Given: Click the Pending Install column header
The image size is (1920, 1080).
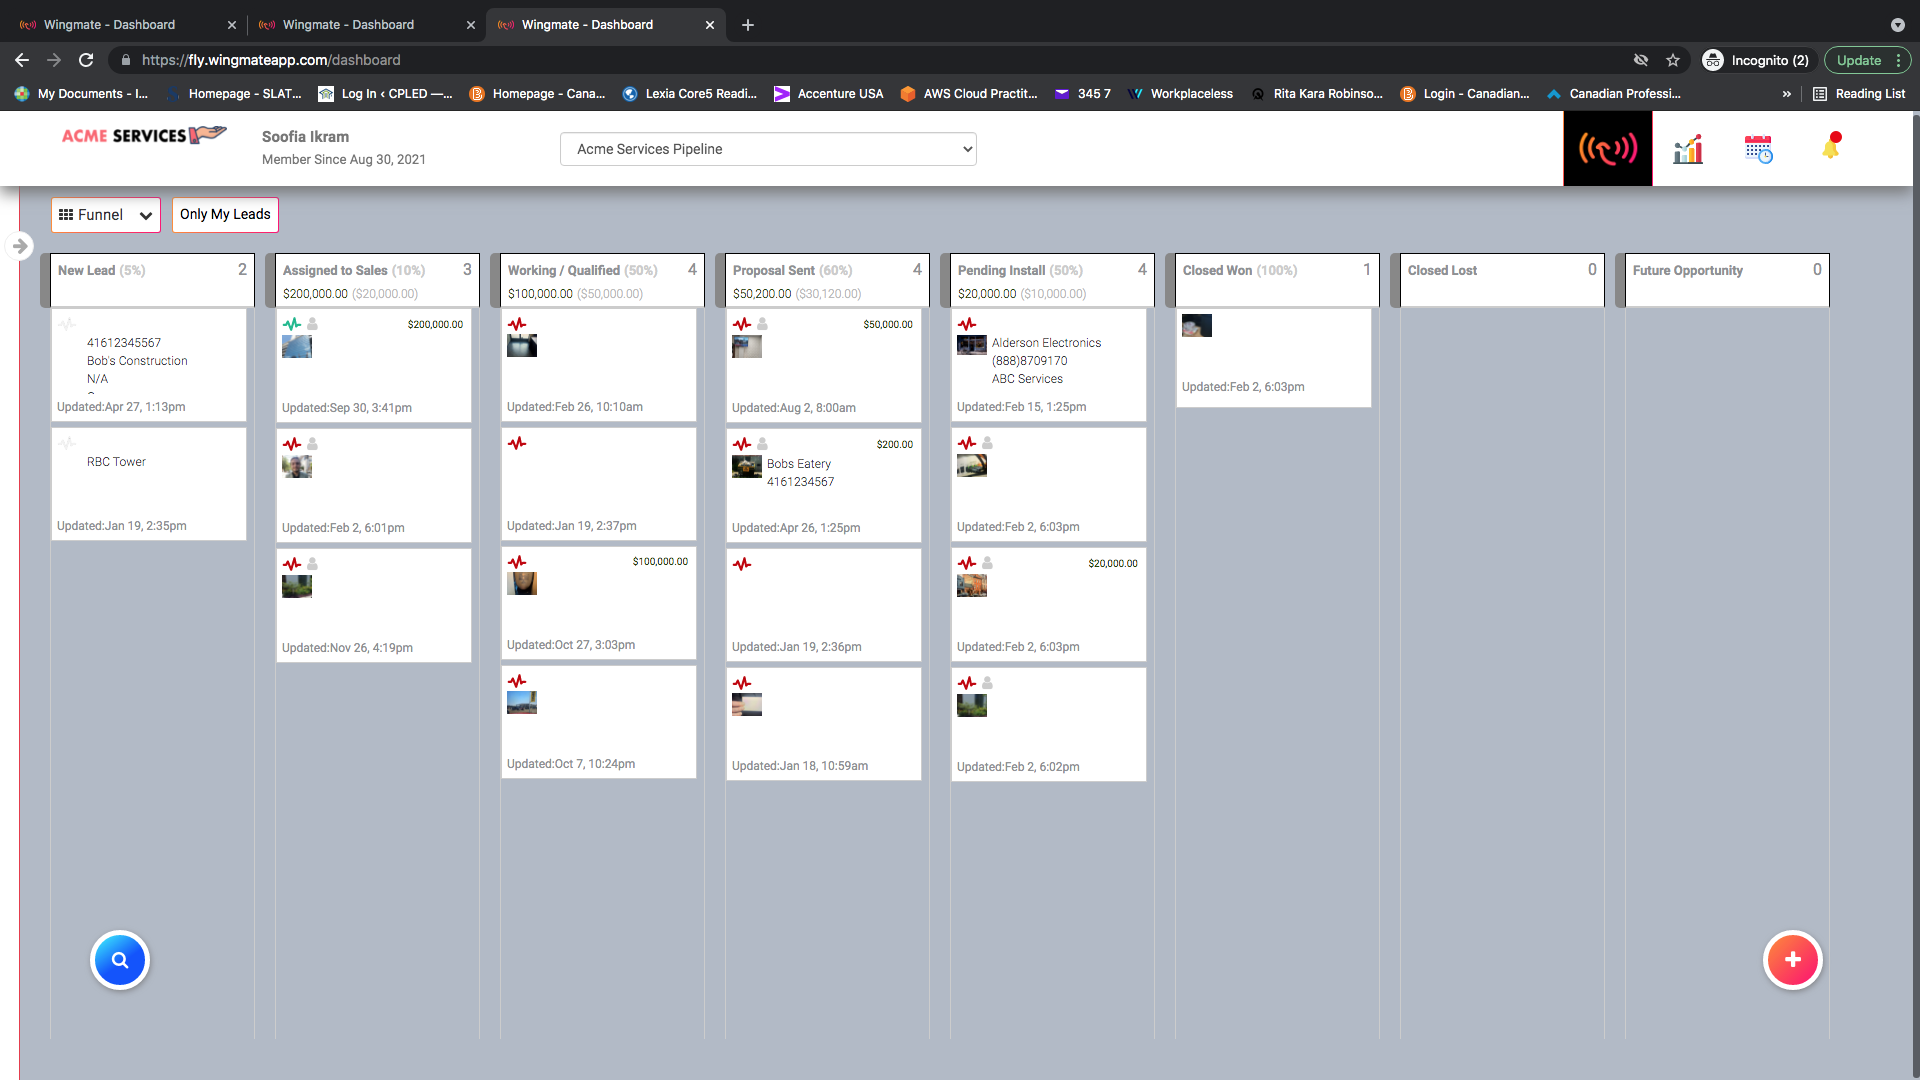Looking at the screenshot, I should pyautogui.click(x=1052, y=280).
